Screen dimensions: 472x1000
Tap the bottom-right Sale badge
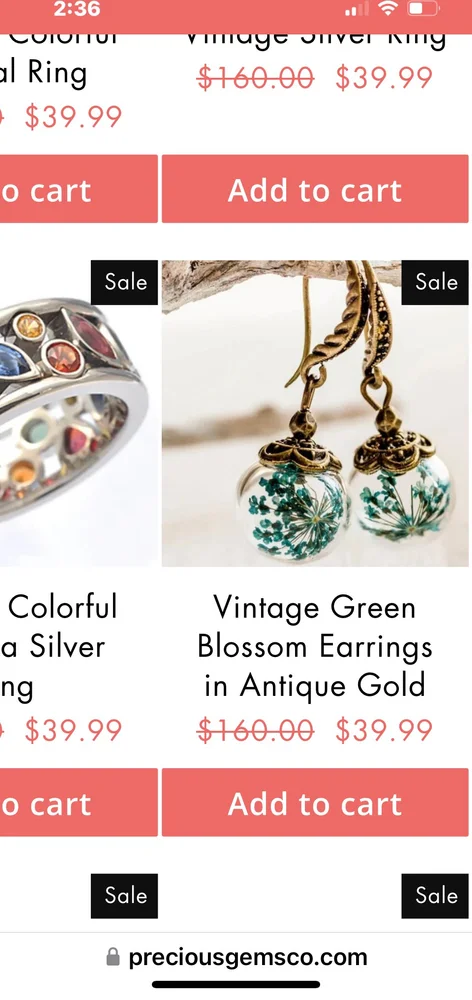(435, 895)
